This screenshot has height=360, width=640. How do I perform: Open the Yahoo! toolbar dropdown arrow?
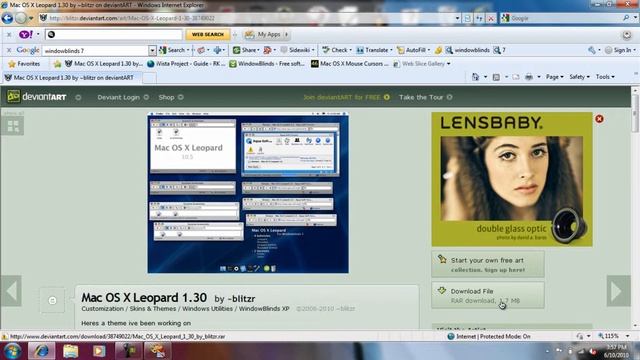click(x=38, y=34)
